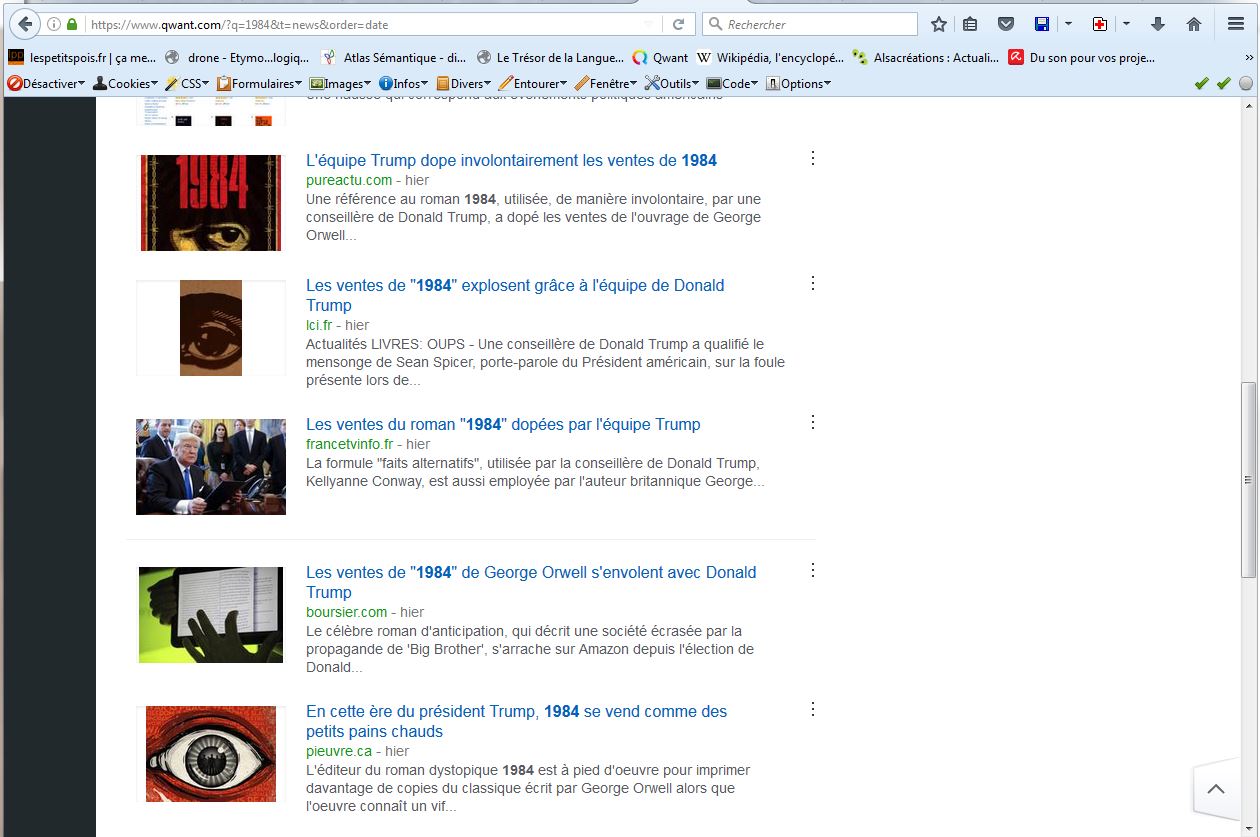Bookmark this page with the star icon
The image size is (1260, 837).
coord(938,24)
